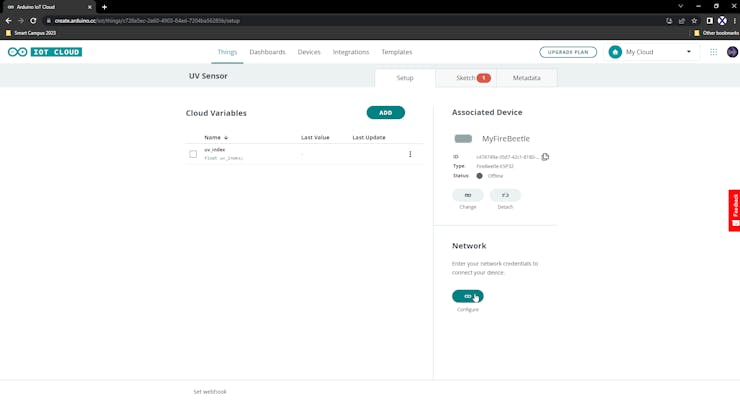Viewport: 740px width, 403px height.
Task: Expand the My Cloud dropdown
Action: (x=651, y=52)
